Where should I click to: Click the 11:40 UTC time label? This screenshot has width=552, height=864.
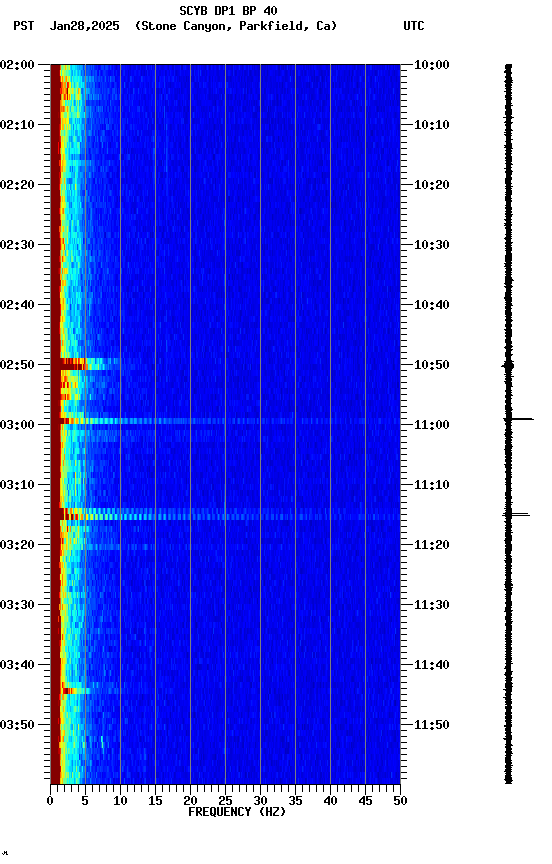(x=431, y=665)
